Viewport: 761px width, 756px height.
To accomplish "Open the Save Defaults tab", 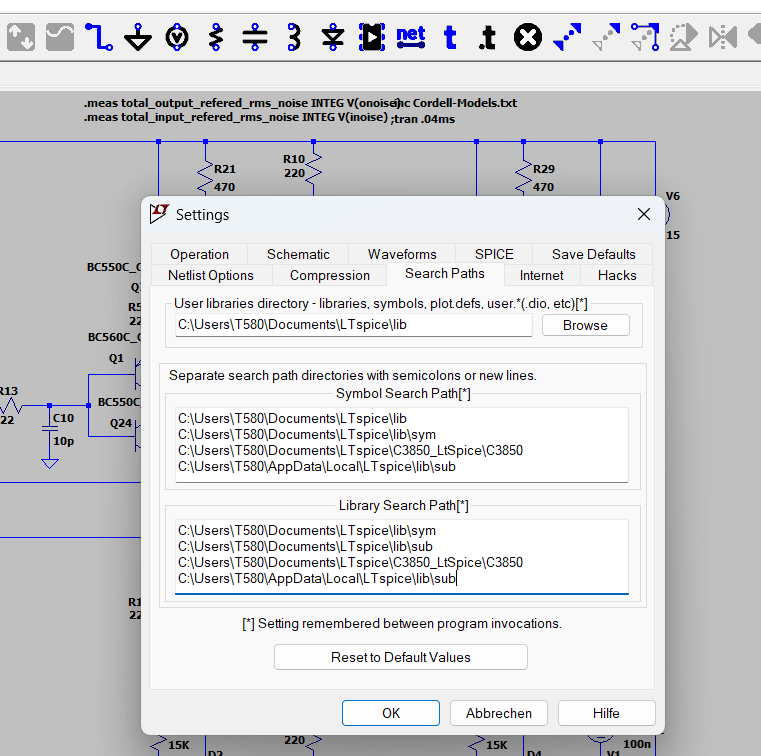I will [x=593, y=254].
